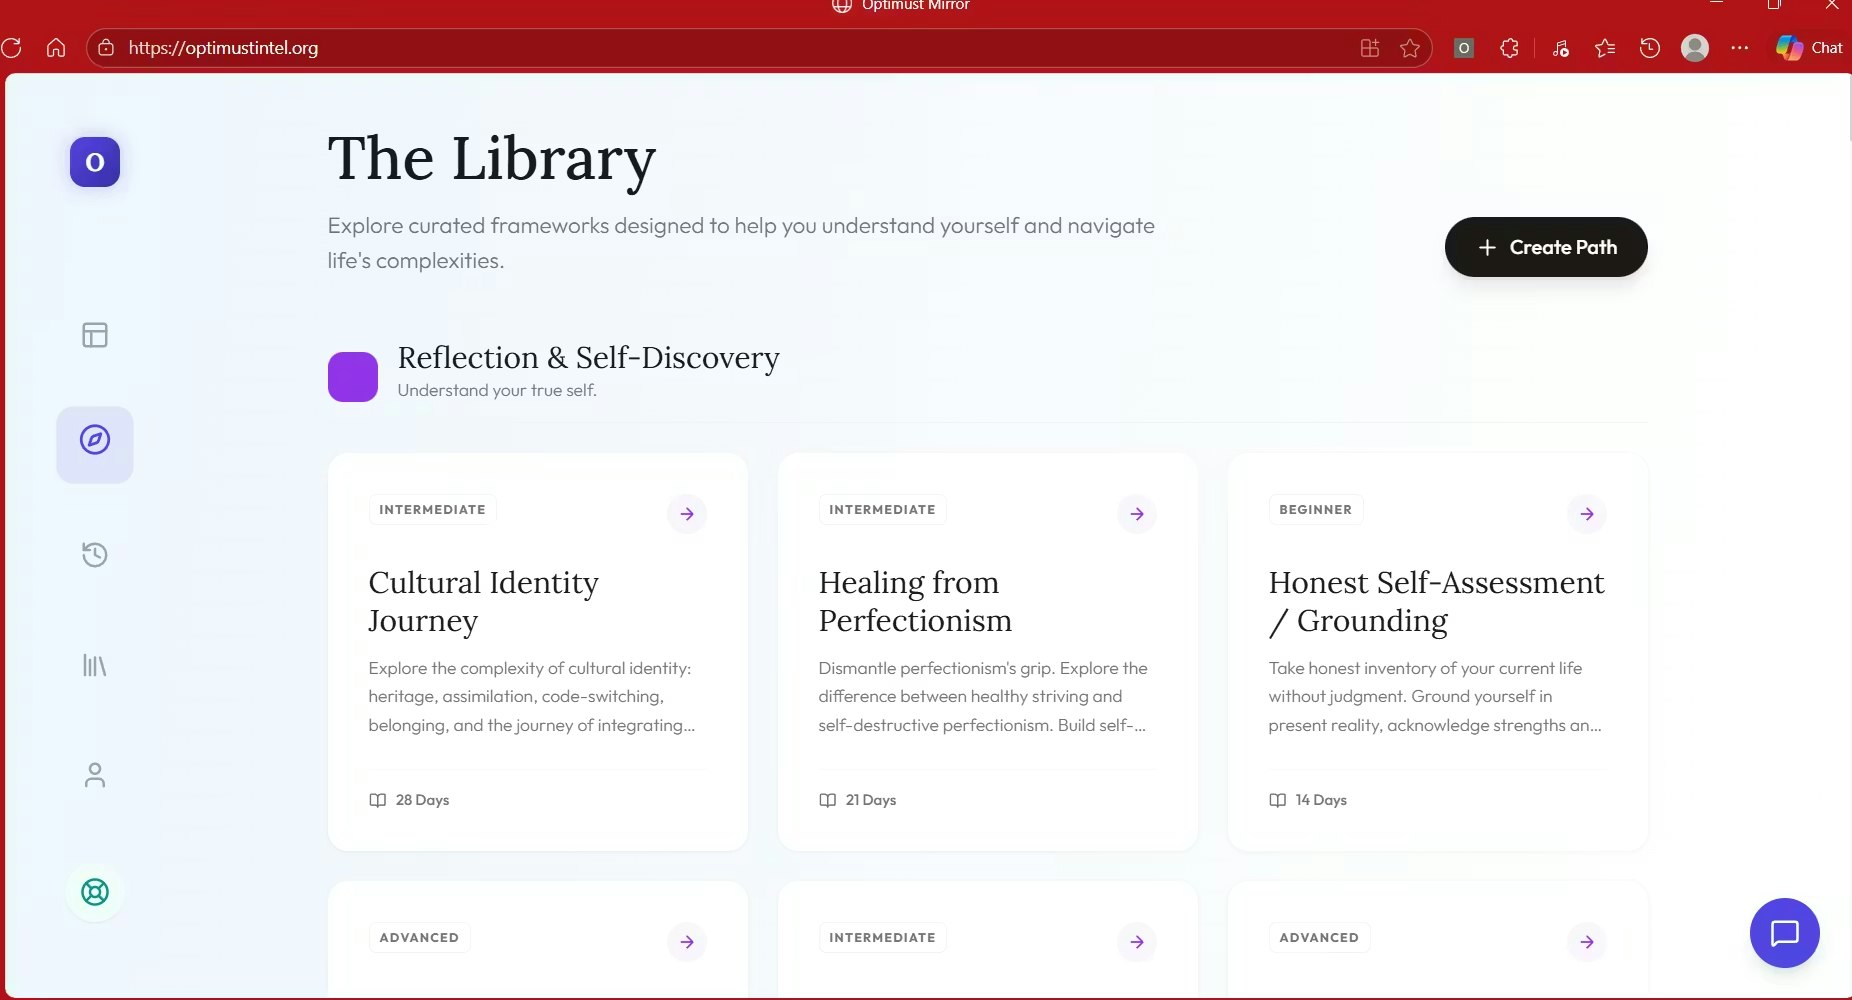
Task: Open the browser profile avatar
Action: [x=1695, y=48]
